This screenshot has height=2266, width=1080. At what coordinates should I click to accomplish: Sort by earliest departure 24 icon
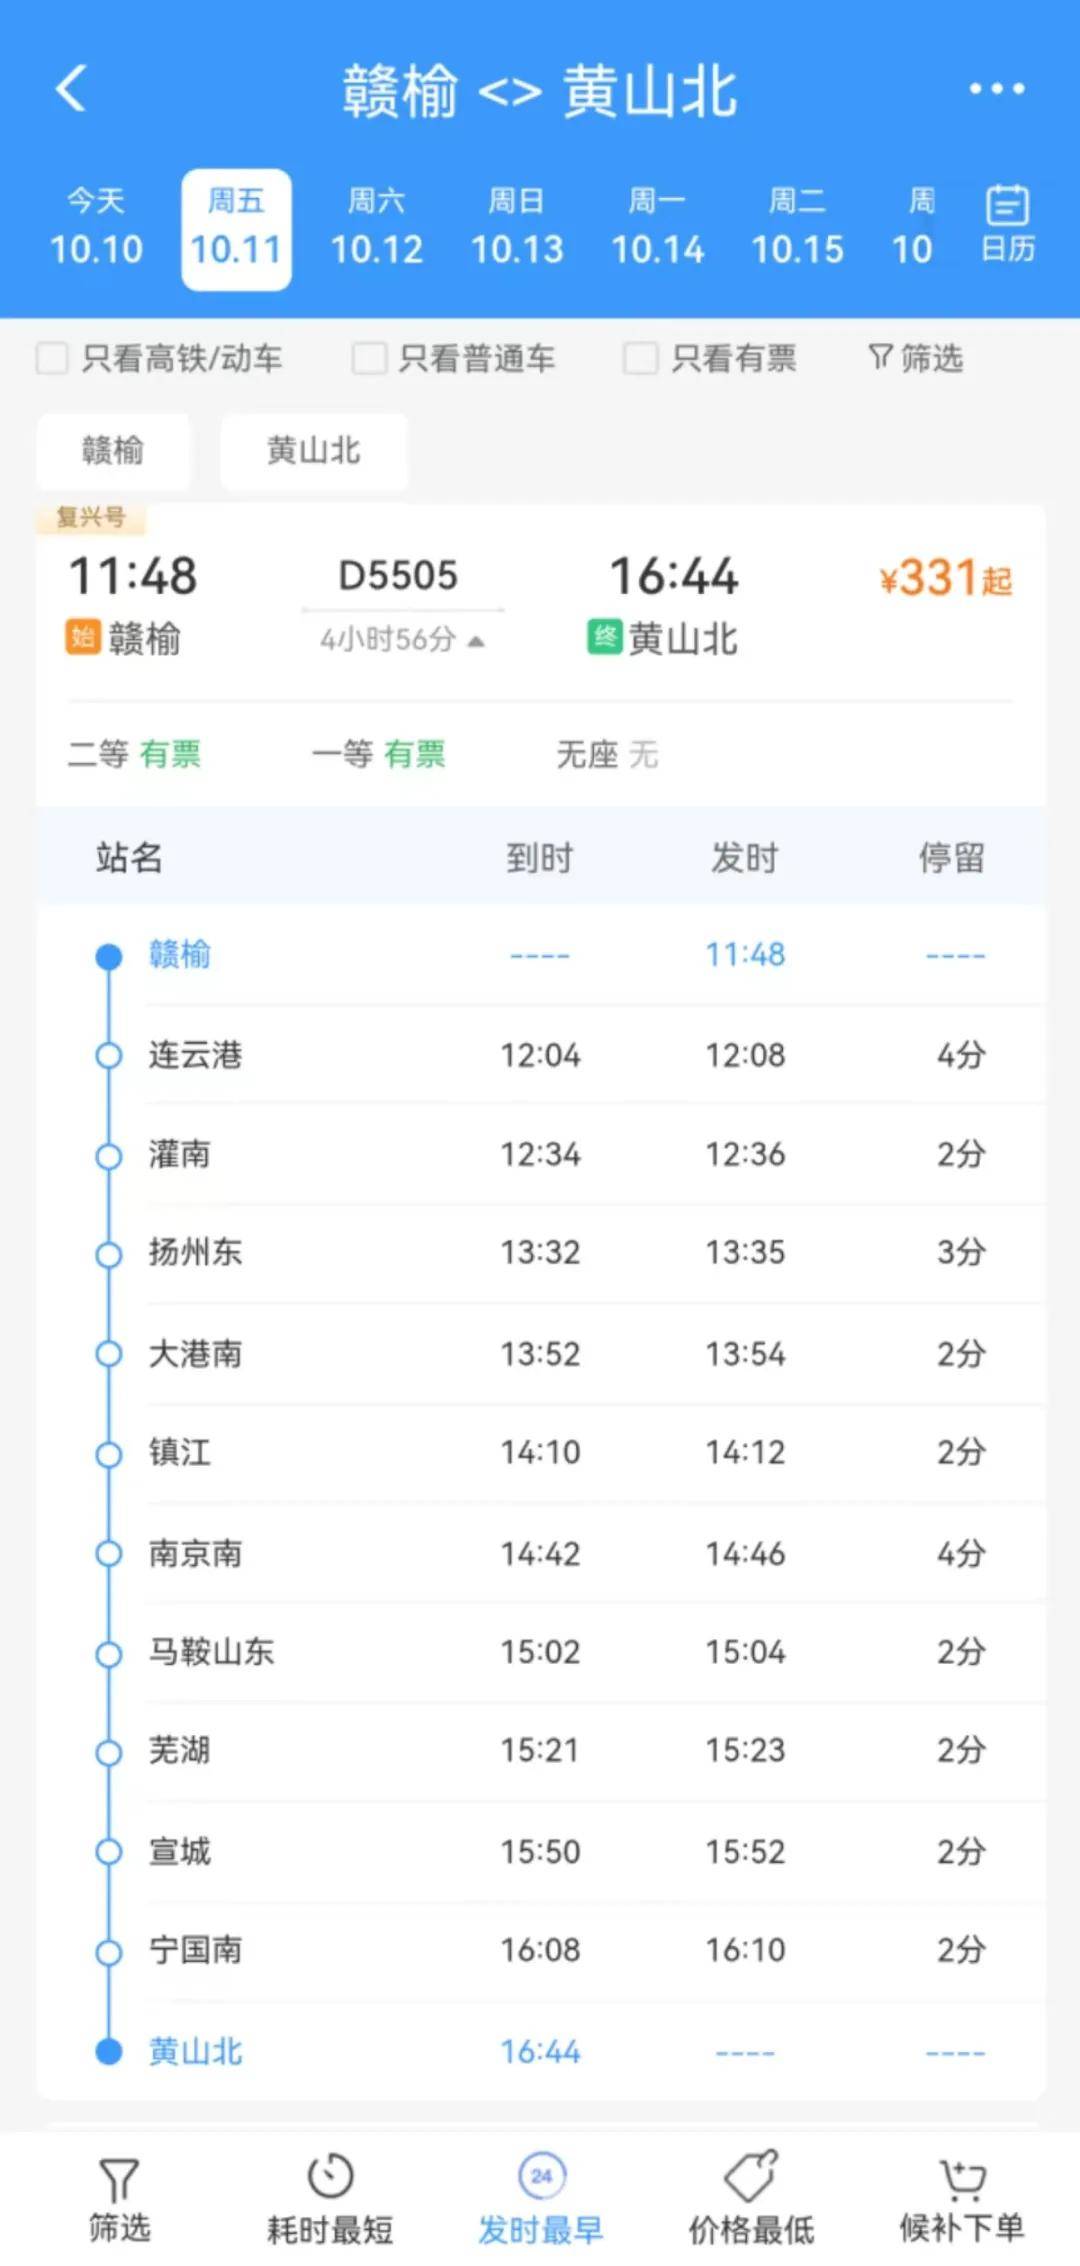click(x=541, y=2176)
